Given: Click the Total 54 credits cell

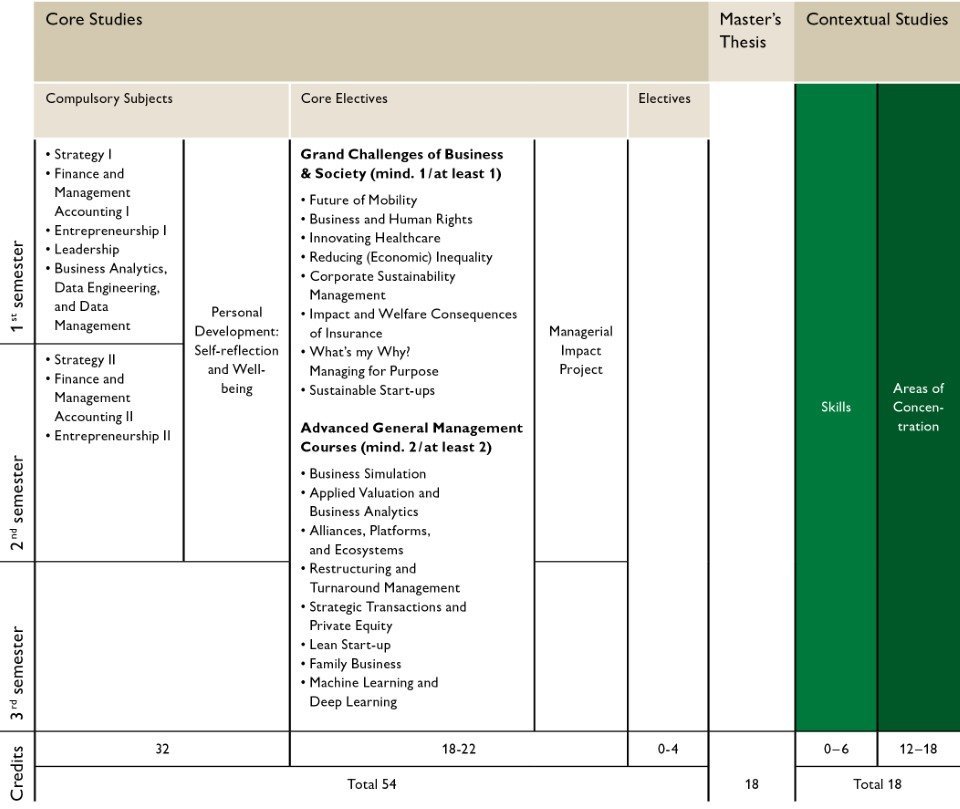Looking at the screenshot, I should click(371, 785).
